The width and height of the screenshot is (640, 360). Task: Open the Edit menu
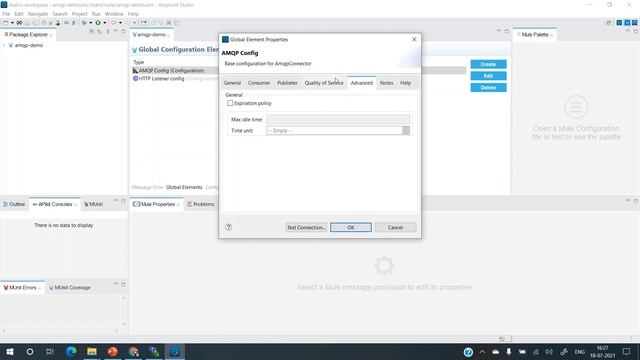pos(19,14)
